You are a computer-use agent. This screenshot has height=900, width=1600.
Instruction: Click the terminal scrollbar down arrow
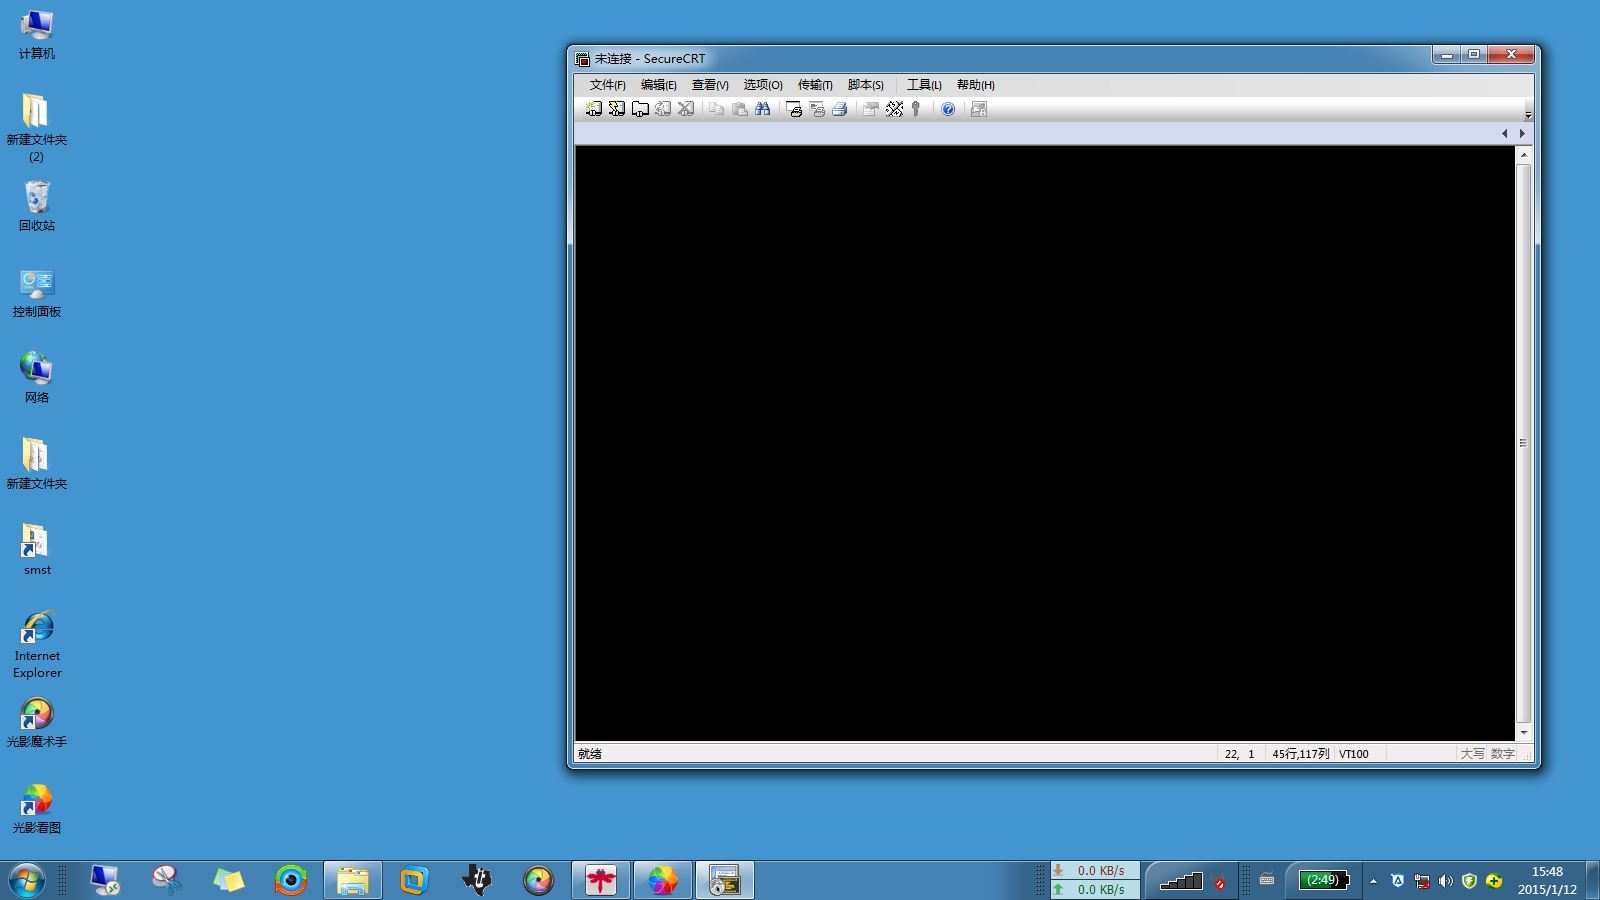click(1524, 733)
